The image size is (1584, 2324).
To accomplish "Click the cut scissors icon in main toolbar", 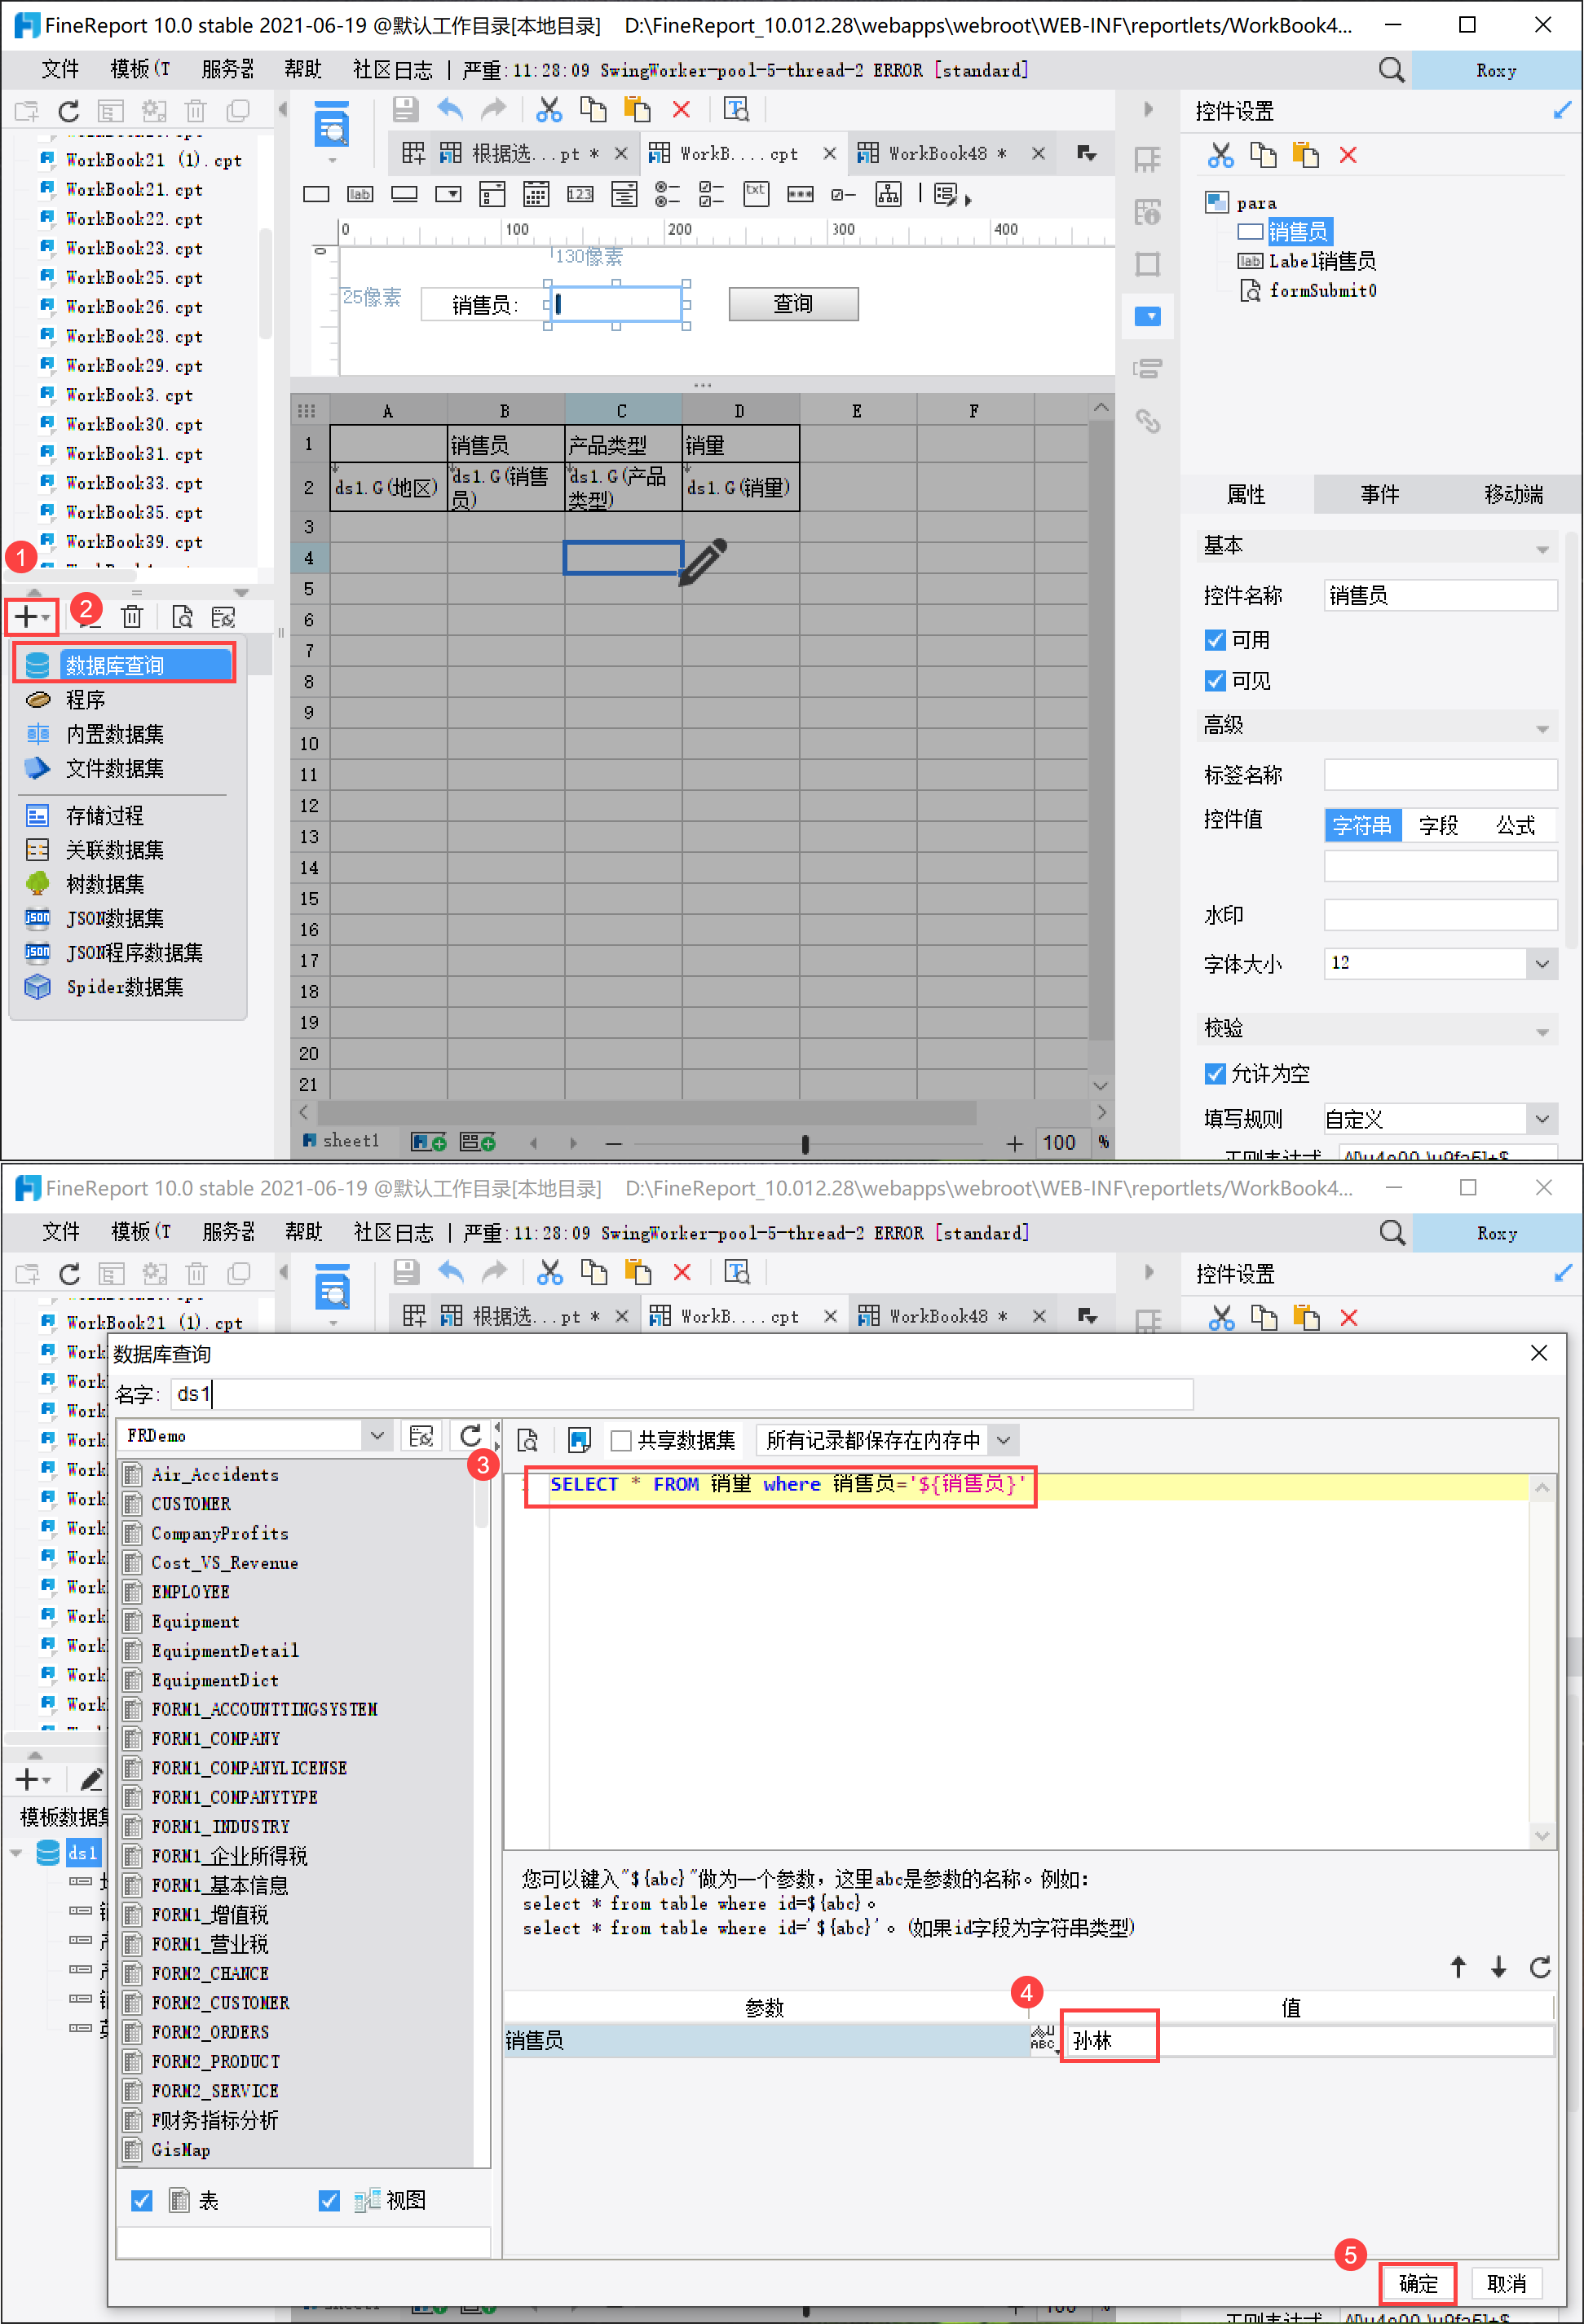I will [548, 109].
